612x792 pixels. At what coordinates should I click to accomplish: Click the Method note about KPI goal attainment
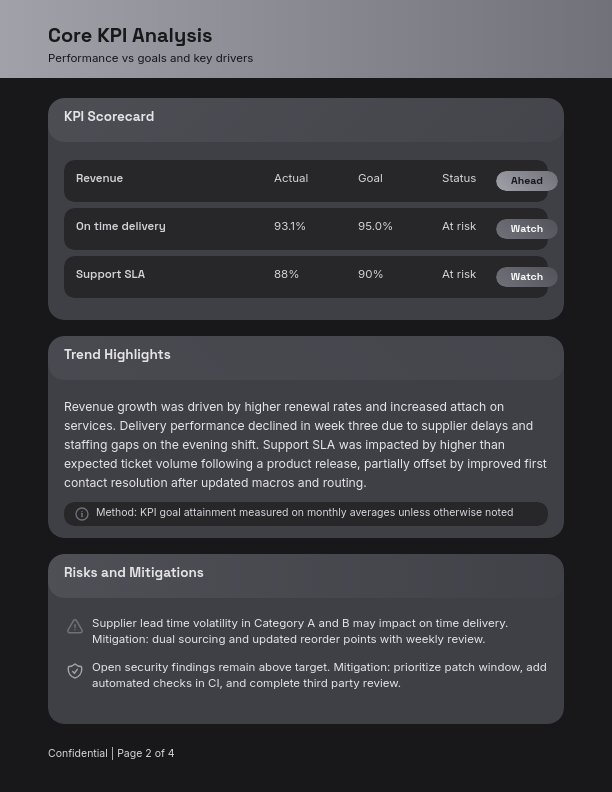pyautogui.click(x=304, y=513)
